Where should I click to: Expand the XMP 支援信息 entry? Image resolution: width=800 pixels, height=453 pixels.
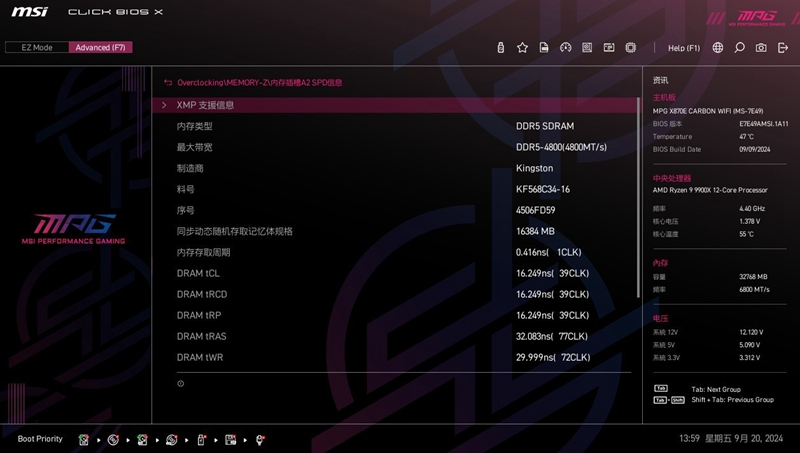(x=205, y=105)
